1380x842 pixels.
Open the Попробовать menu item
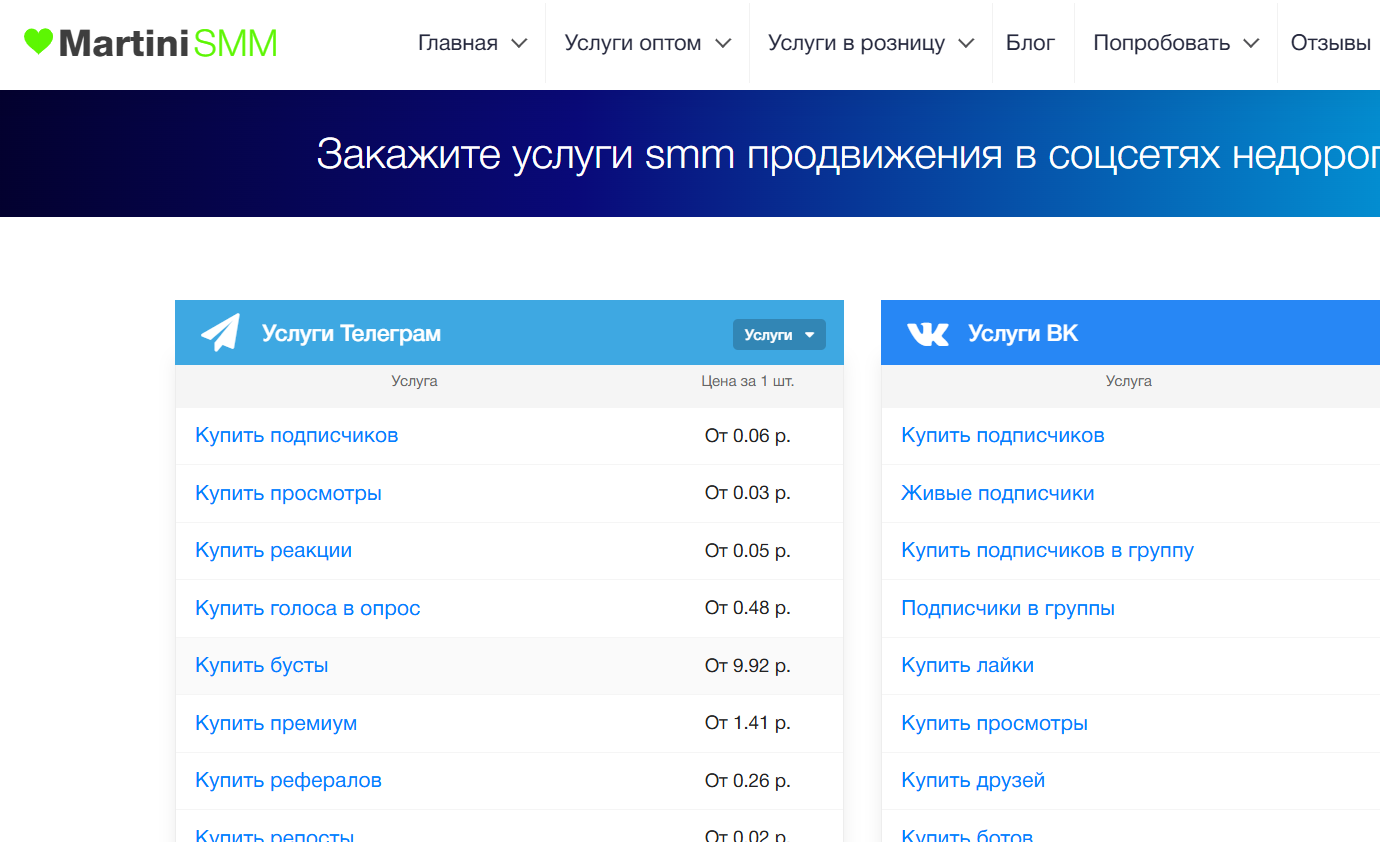(1161, 43)
